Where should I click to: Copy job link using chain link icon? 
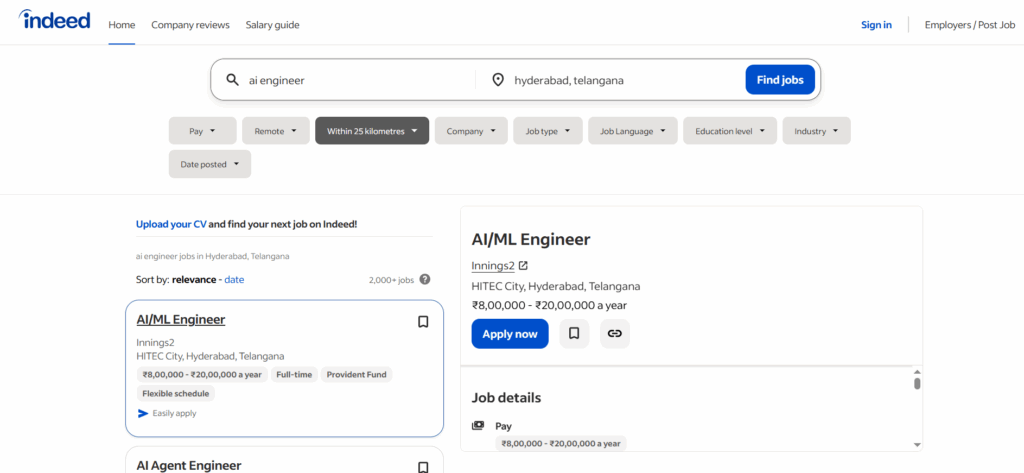pos(615,334)
